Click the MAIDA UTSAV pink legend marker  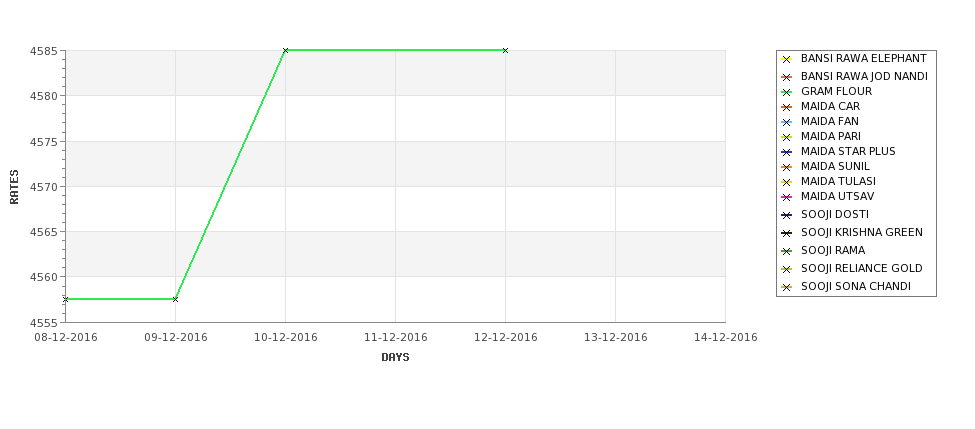pyautogui.click(x=787, y=197)
